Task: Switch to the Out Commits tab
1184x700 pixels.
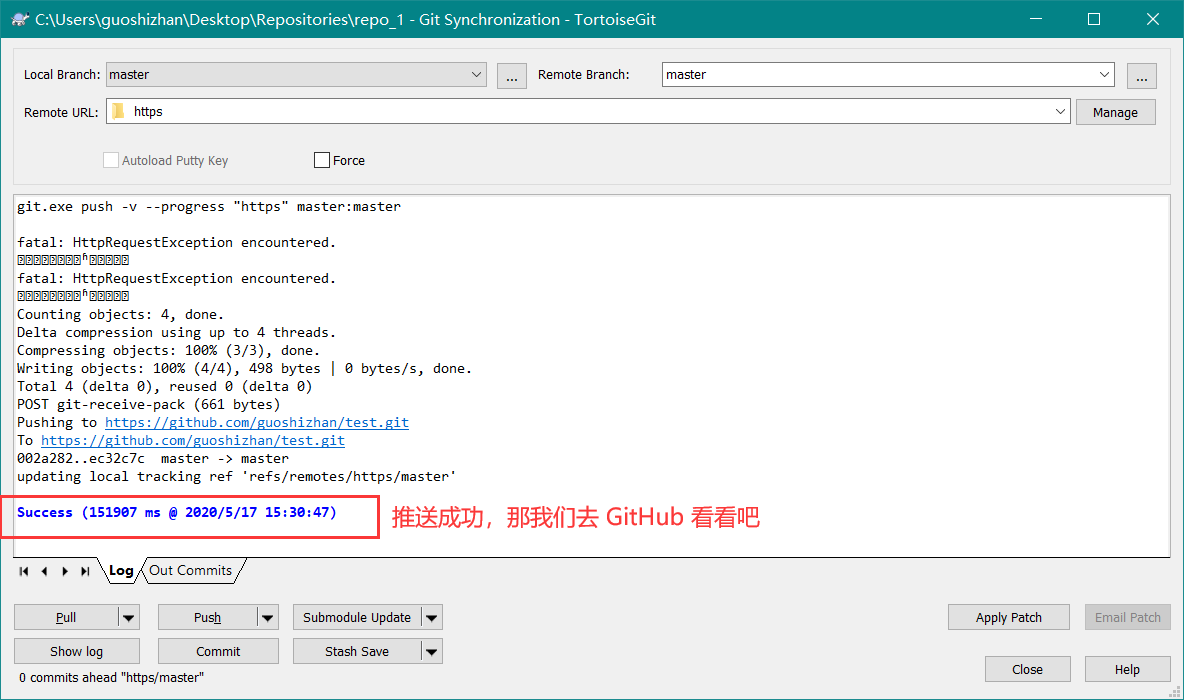Action: 191,570
